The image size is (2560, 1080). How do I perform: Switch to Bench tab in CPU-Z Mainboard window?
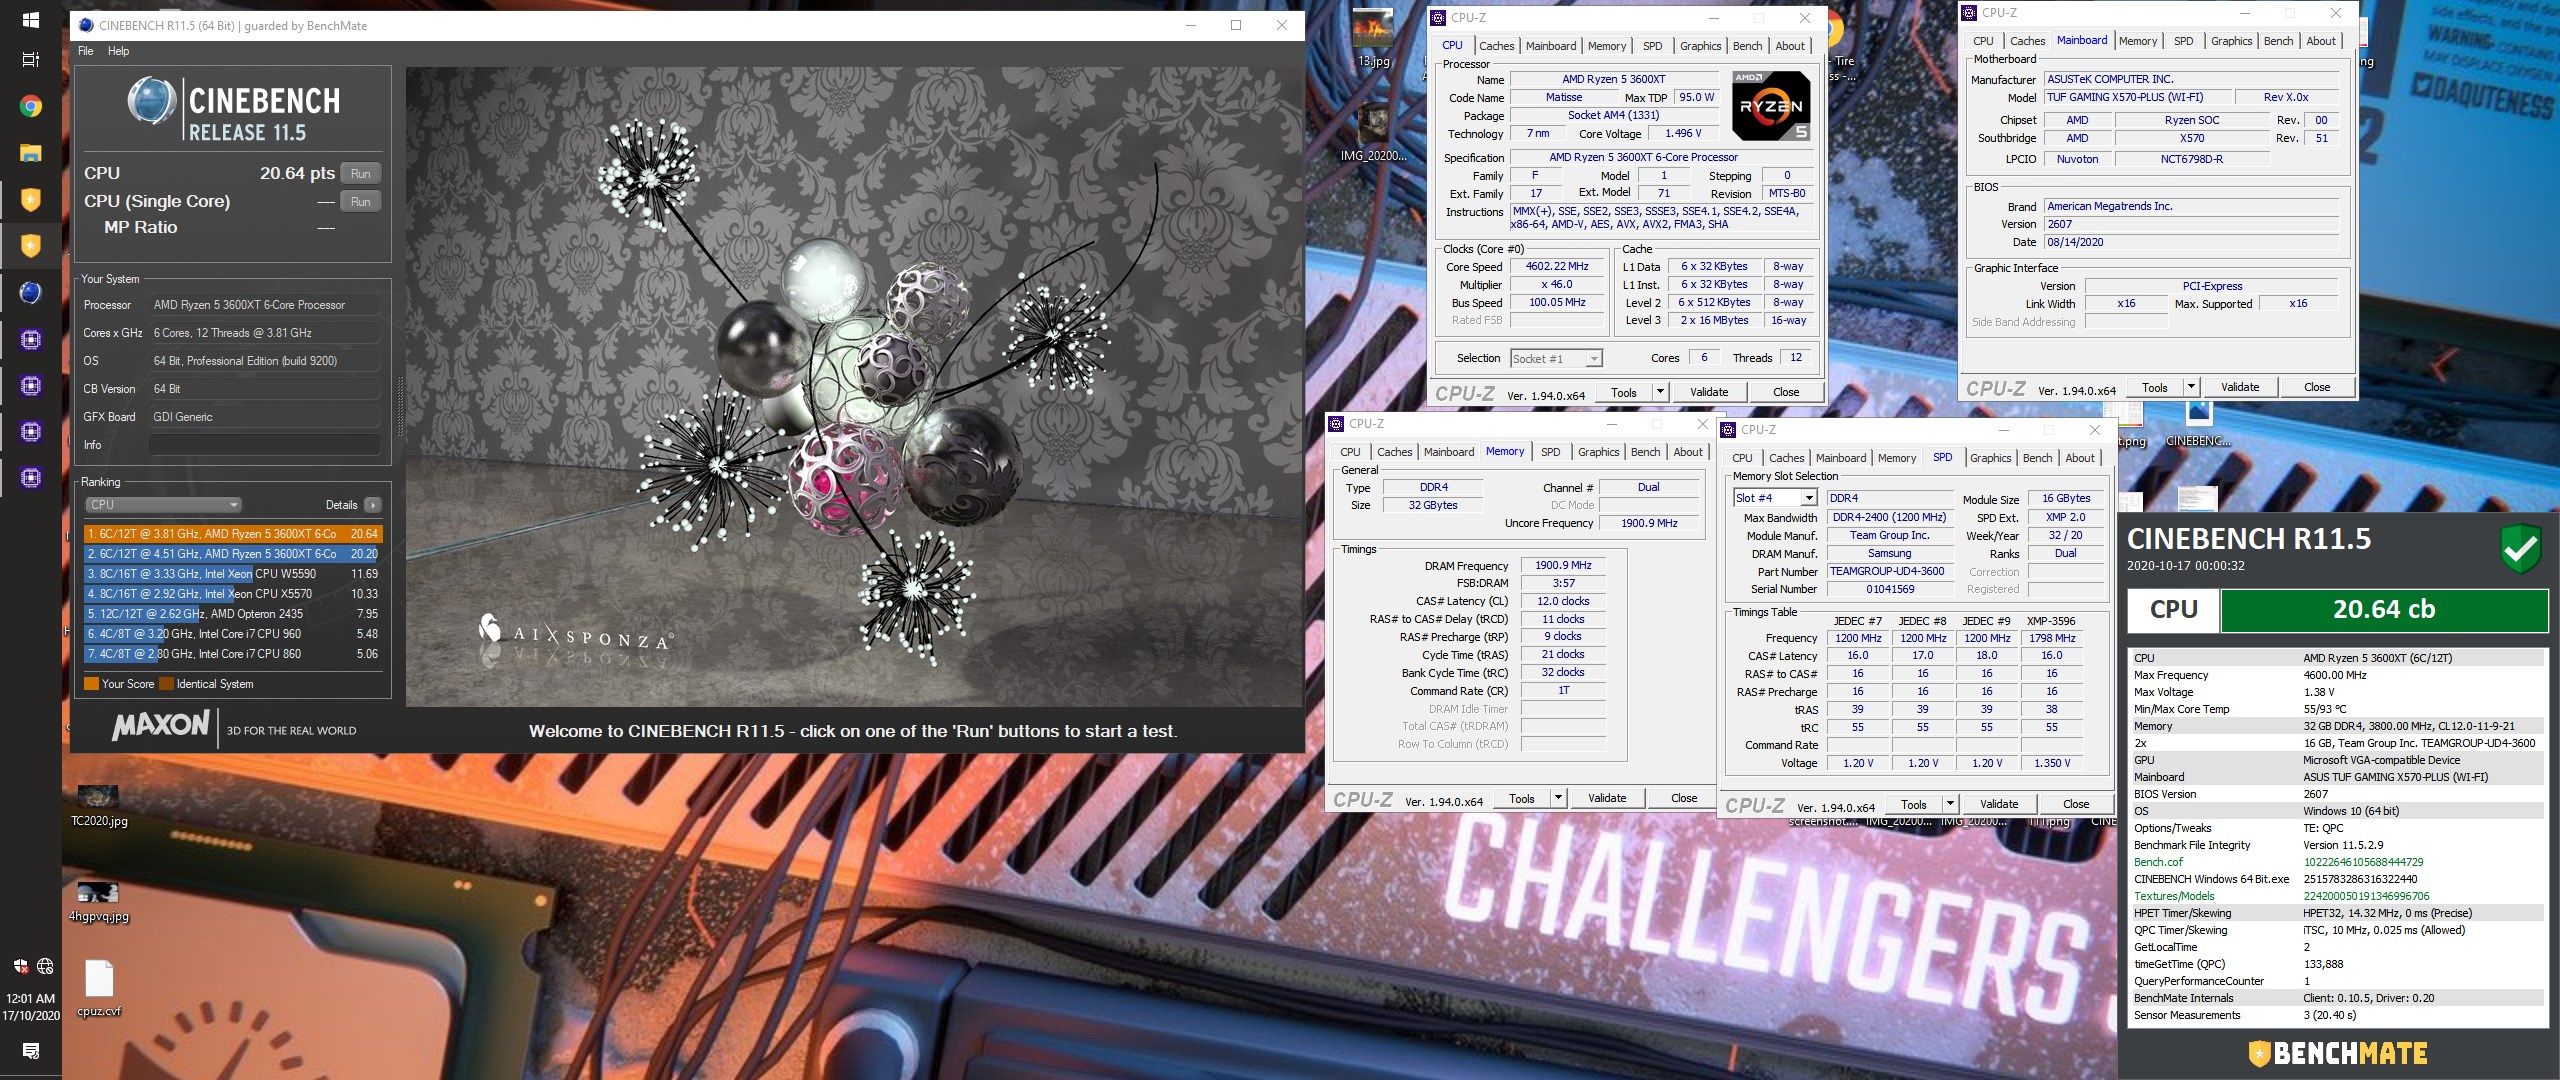pos(2278,41)
